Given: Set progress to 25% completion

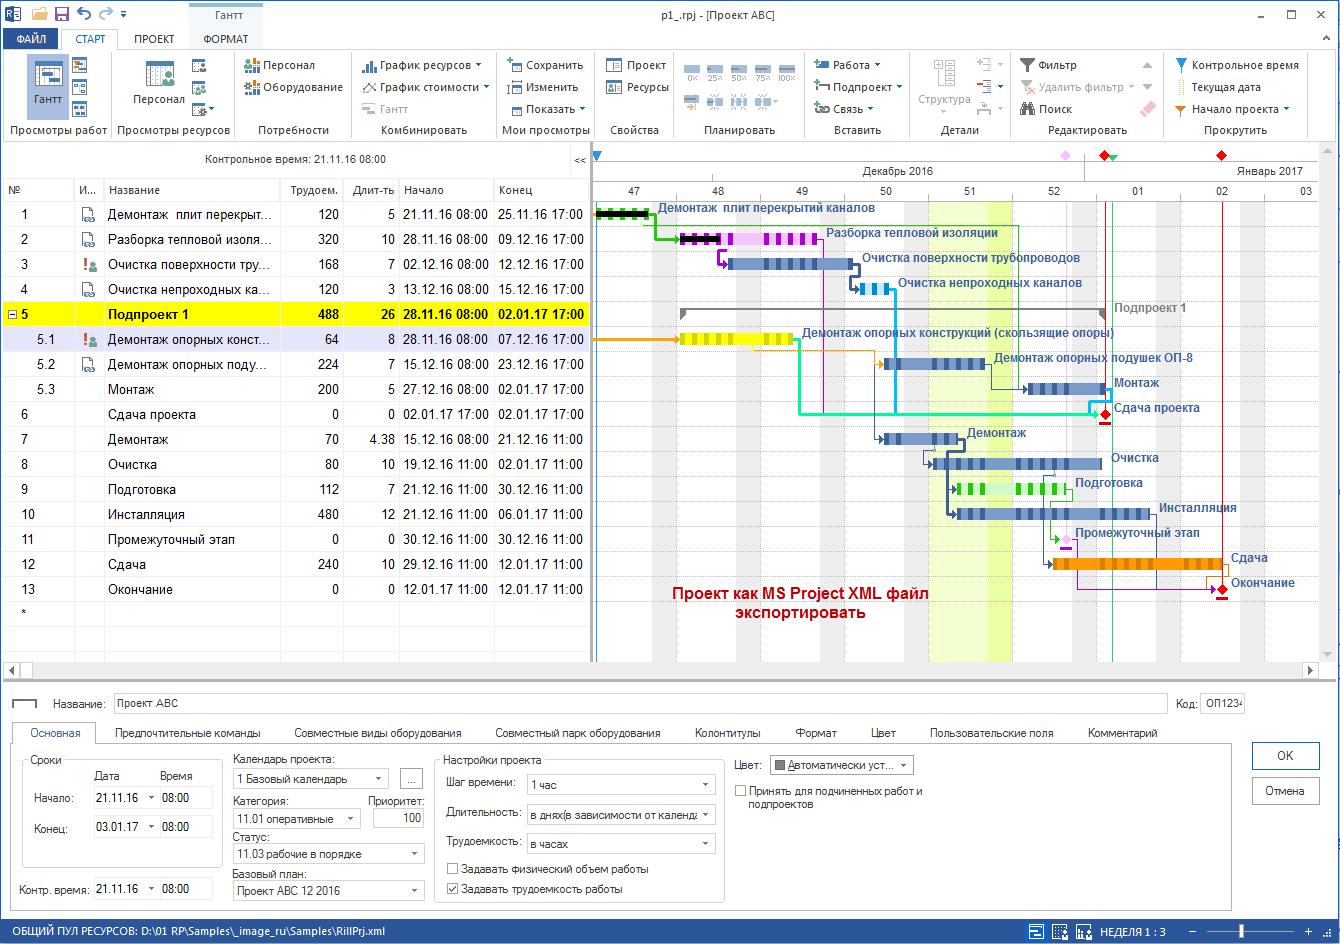Looking at the screenshot, I should pyautogui.click(x=715, y=72).
